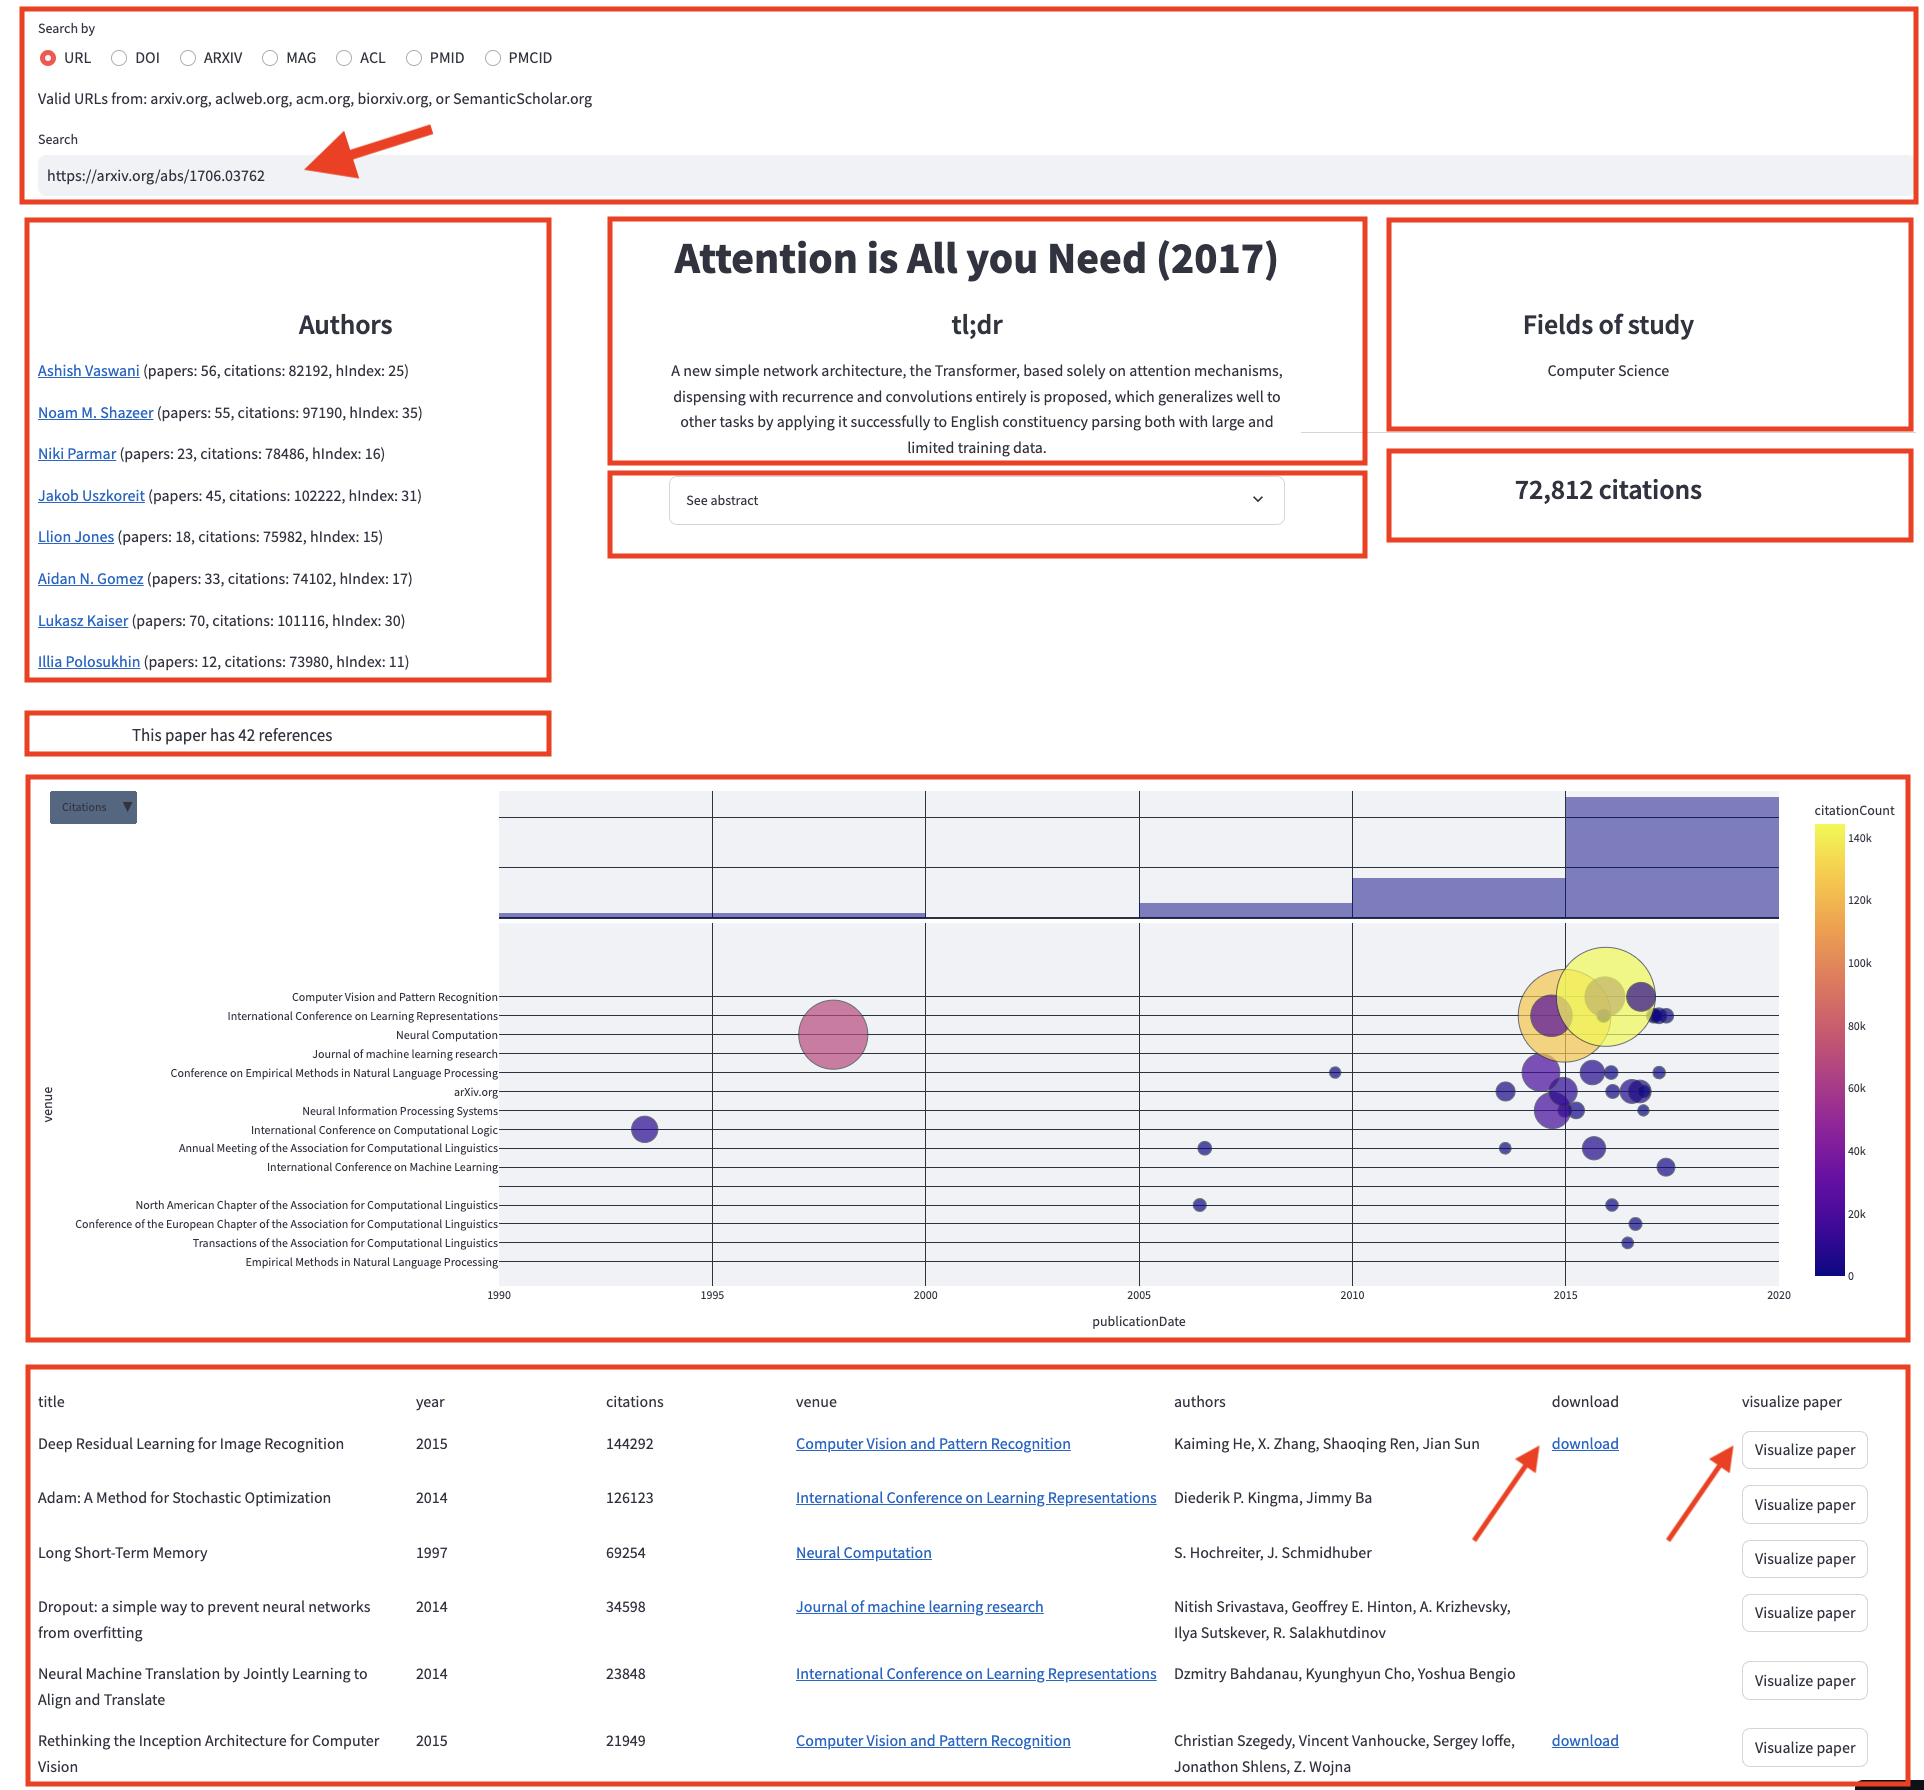Screen dimensions: 1924x1790
Task: Visualize paper for Long Short-Term Memory
Action: pyautogui.click(x=1803, y=1559)
